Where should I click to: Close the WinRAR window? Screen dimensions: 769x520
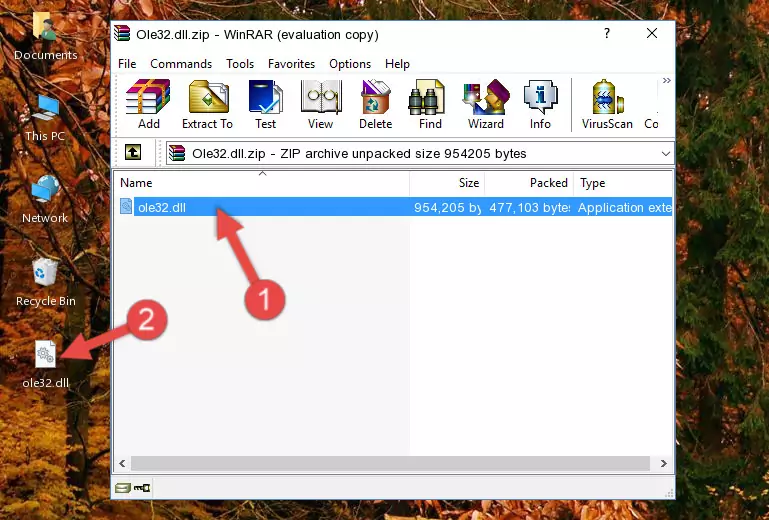click(x=652, y=33)
